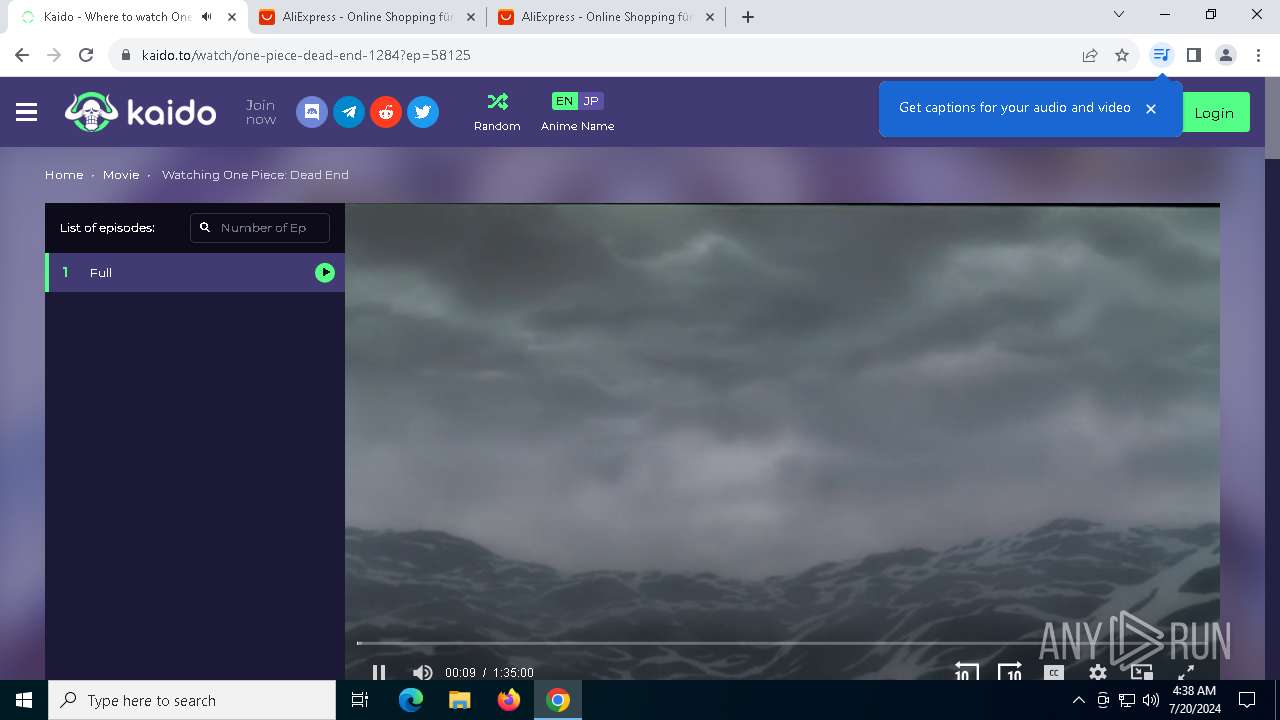This screenshot has width=1280, height=720.
Task: Open the Movie breadcrumb link
Action: coord(121,174)
